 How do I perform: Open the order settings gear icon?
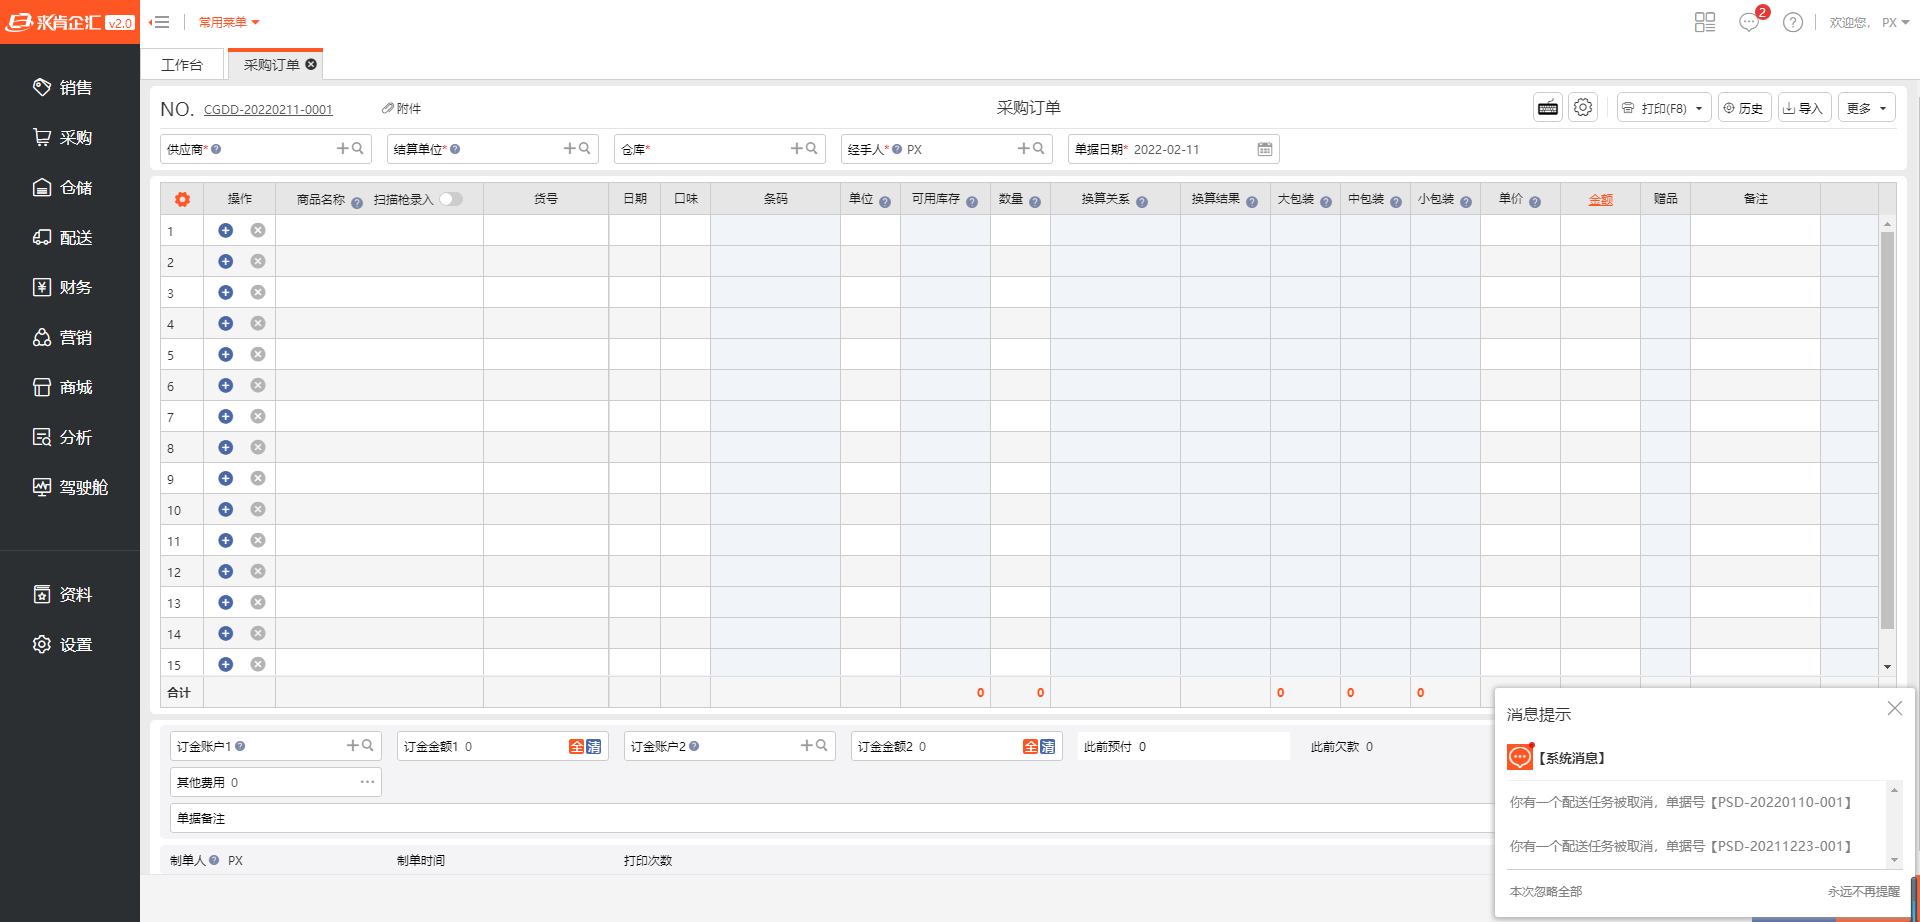(1582, 108)
